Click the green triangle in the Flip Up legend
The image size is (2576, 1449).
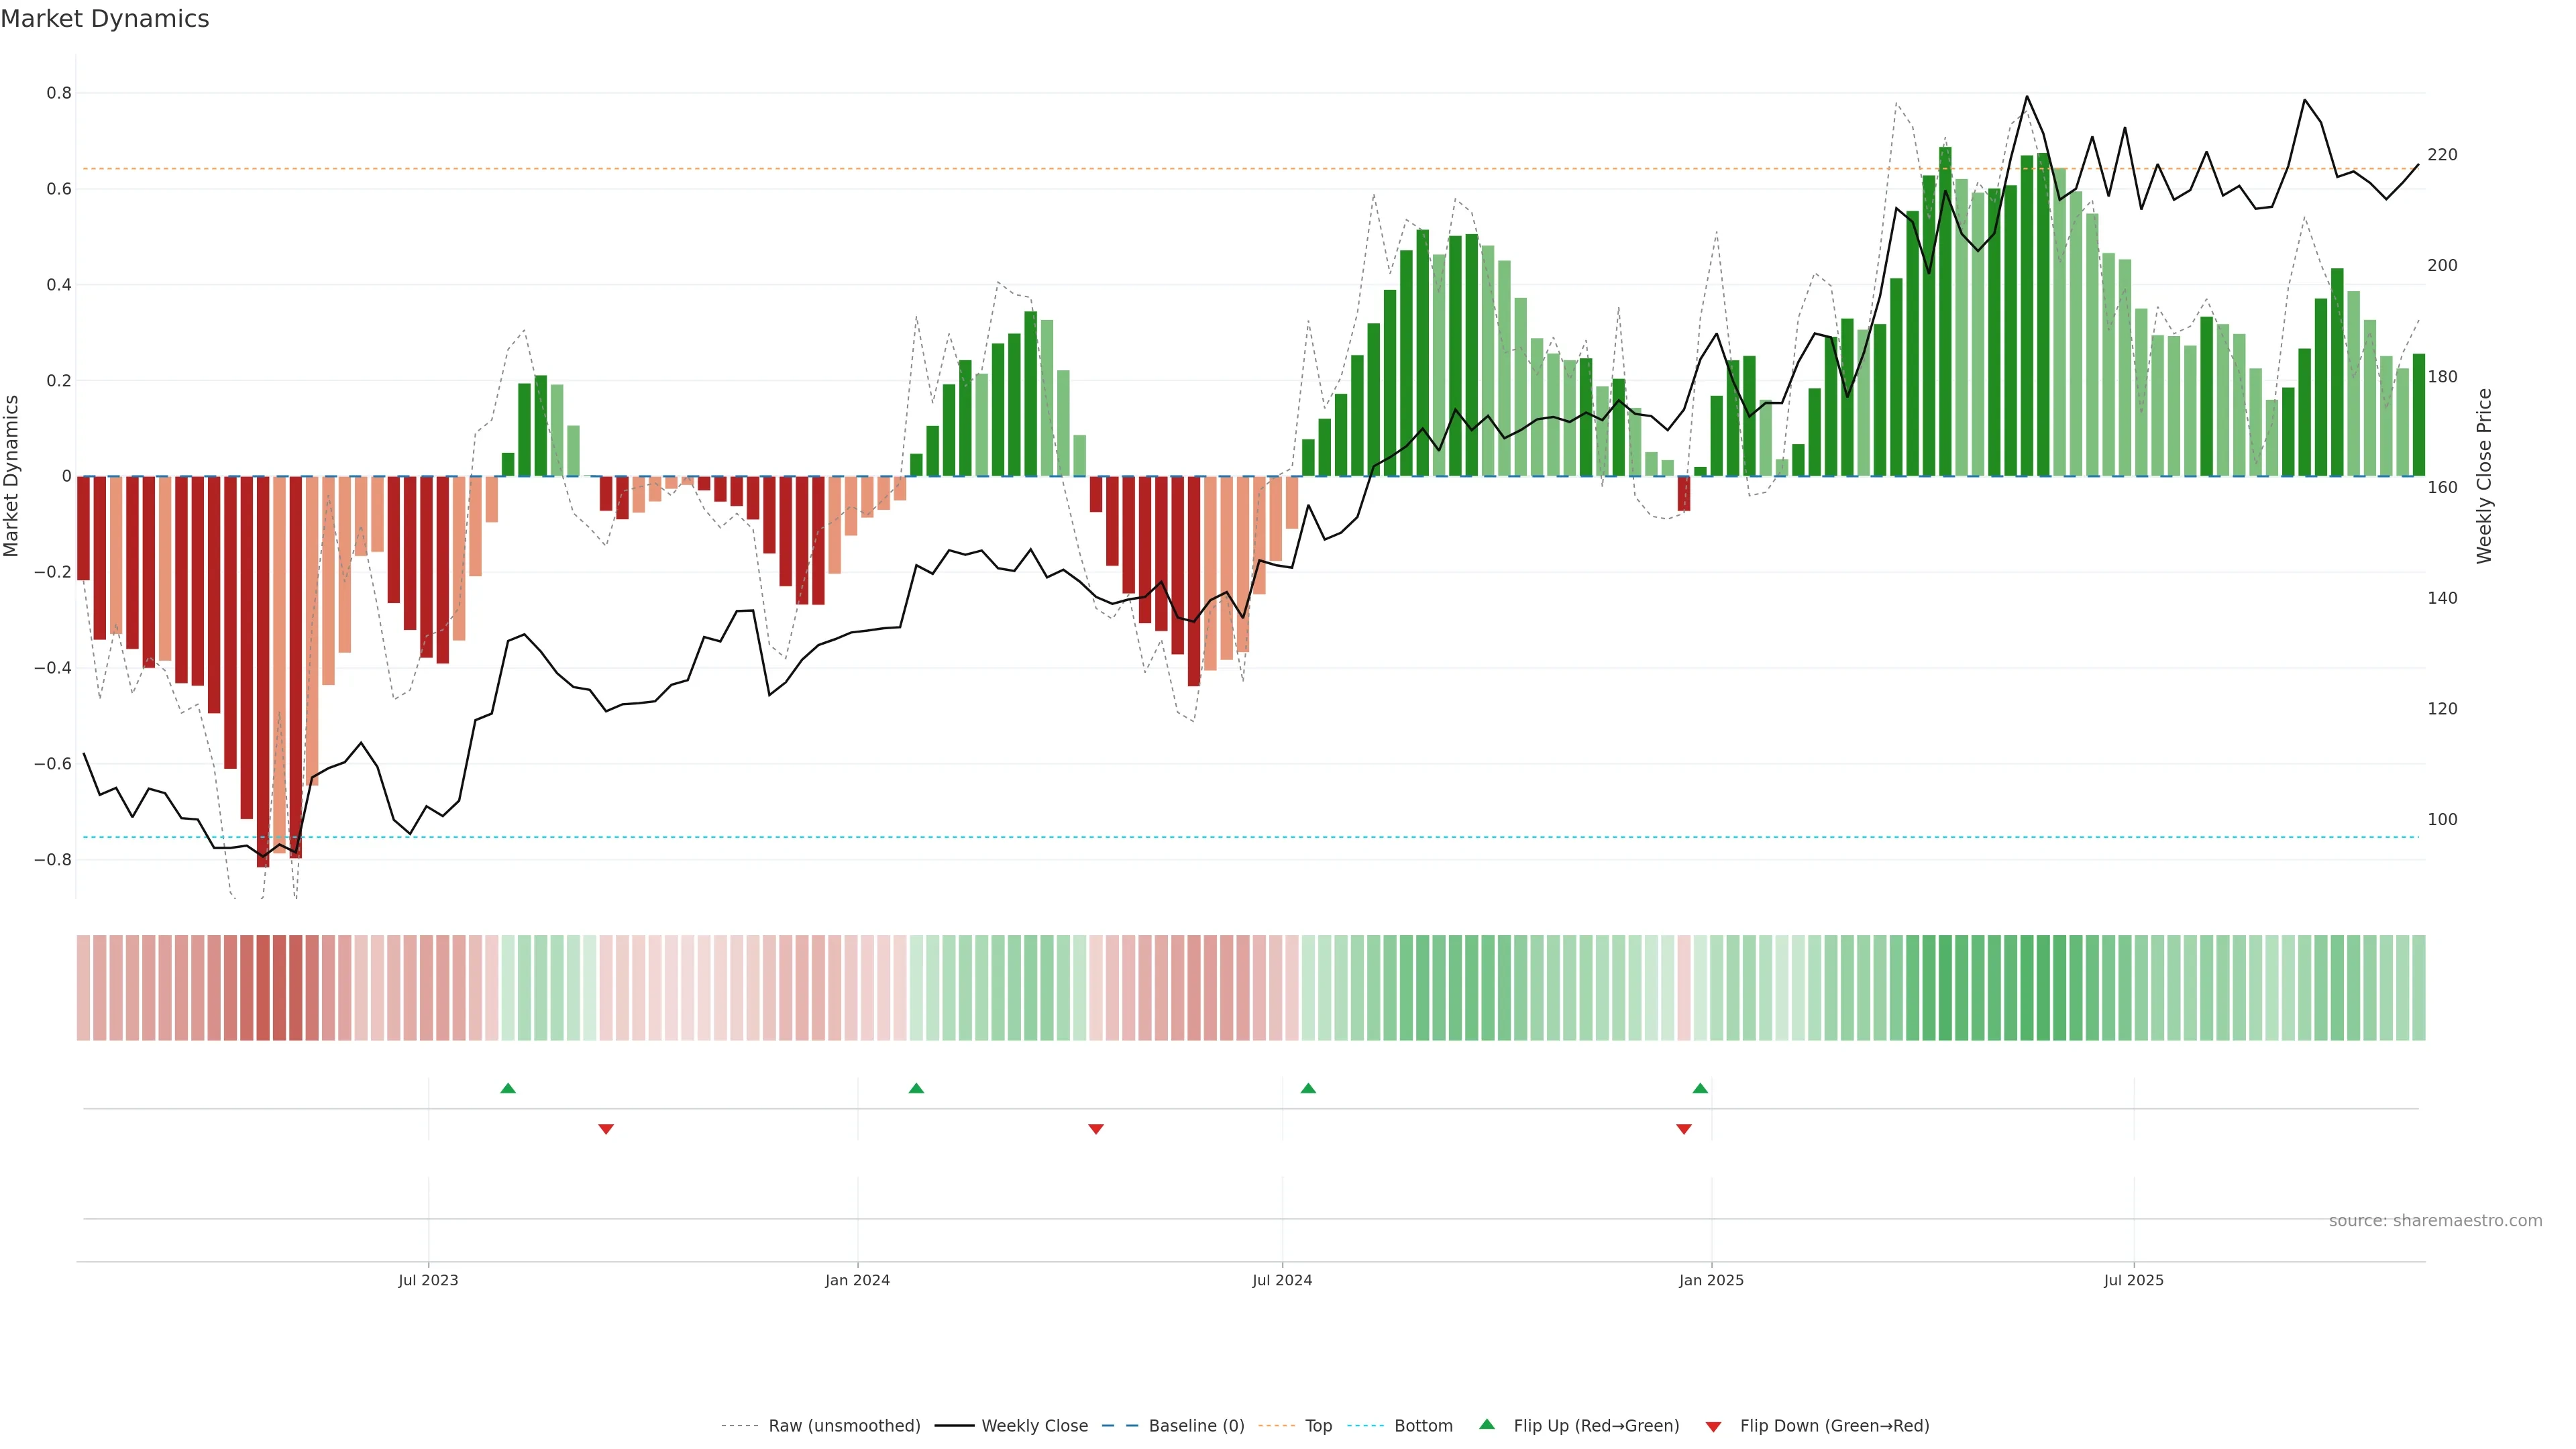1487,1424
